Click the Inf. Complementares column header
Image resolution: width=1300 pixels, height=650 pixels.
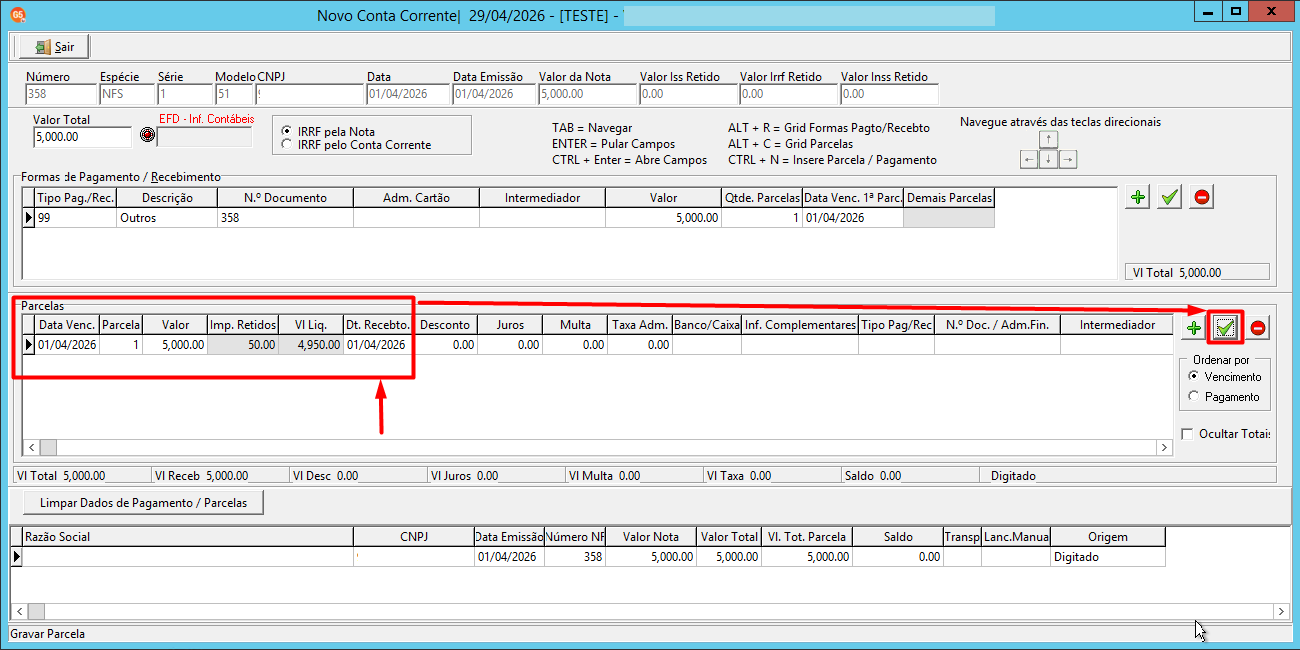pos(800,325)
